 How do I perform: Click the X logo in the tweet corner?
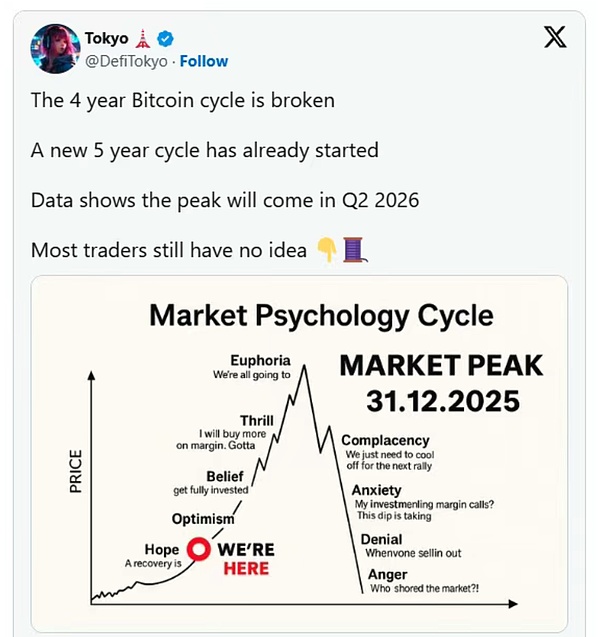click(x=554, y=39)
